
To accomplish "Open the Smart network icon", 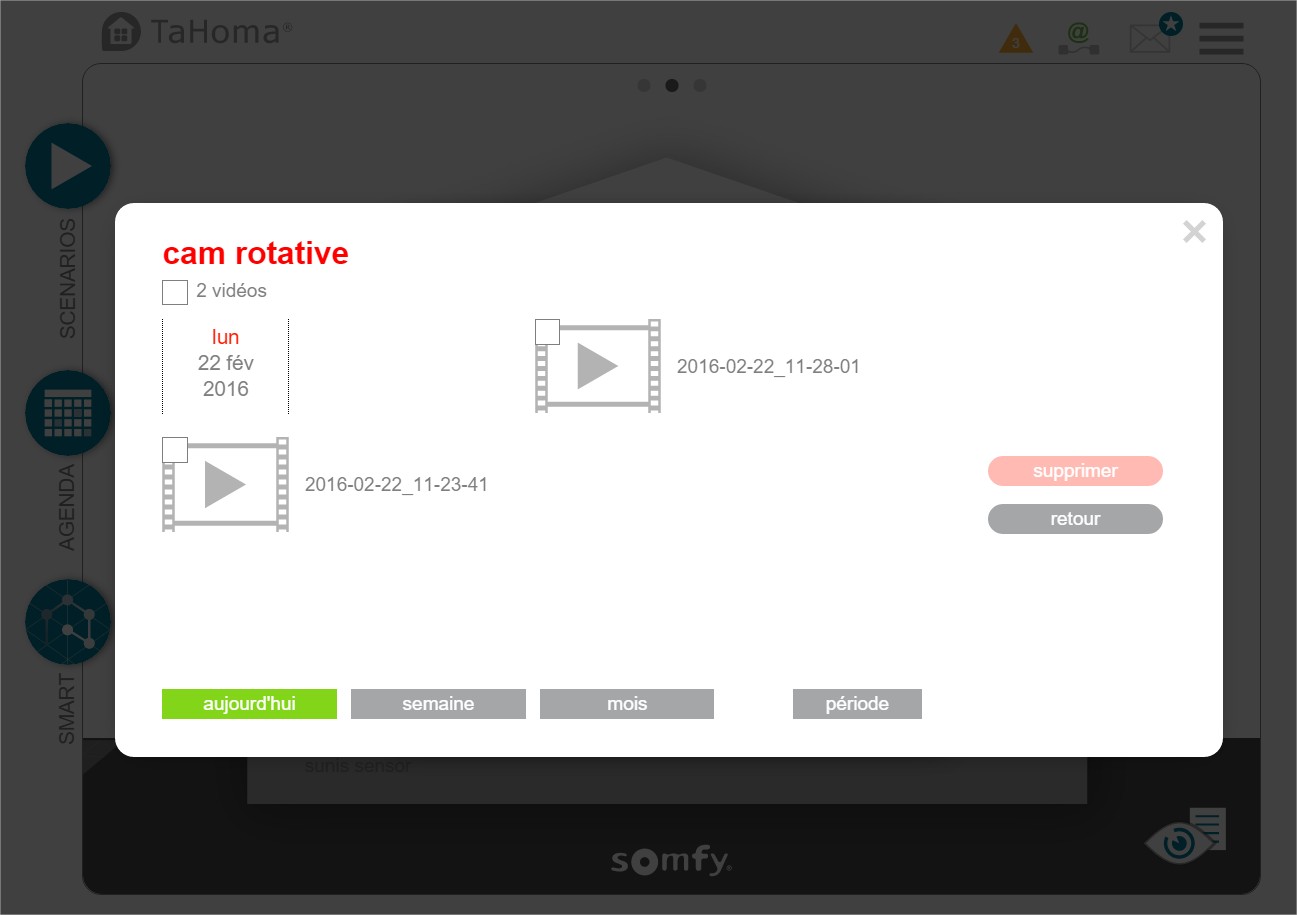I will tap(67, 621).
